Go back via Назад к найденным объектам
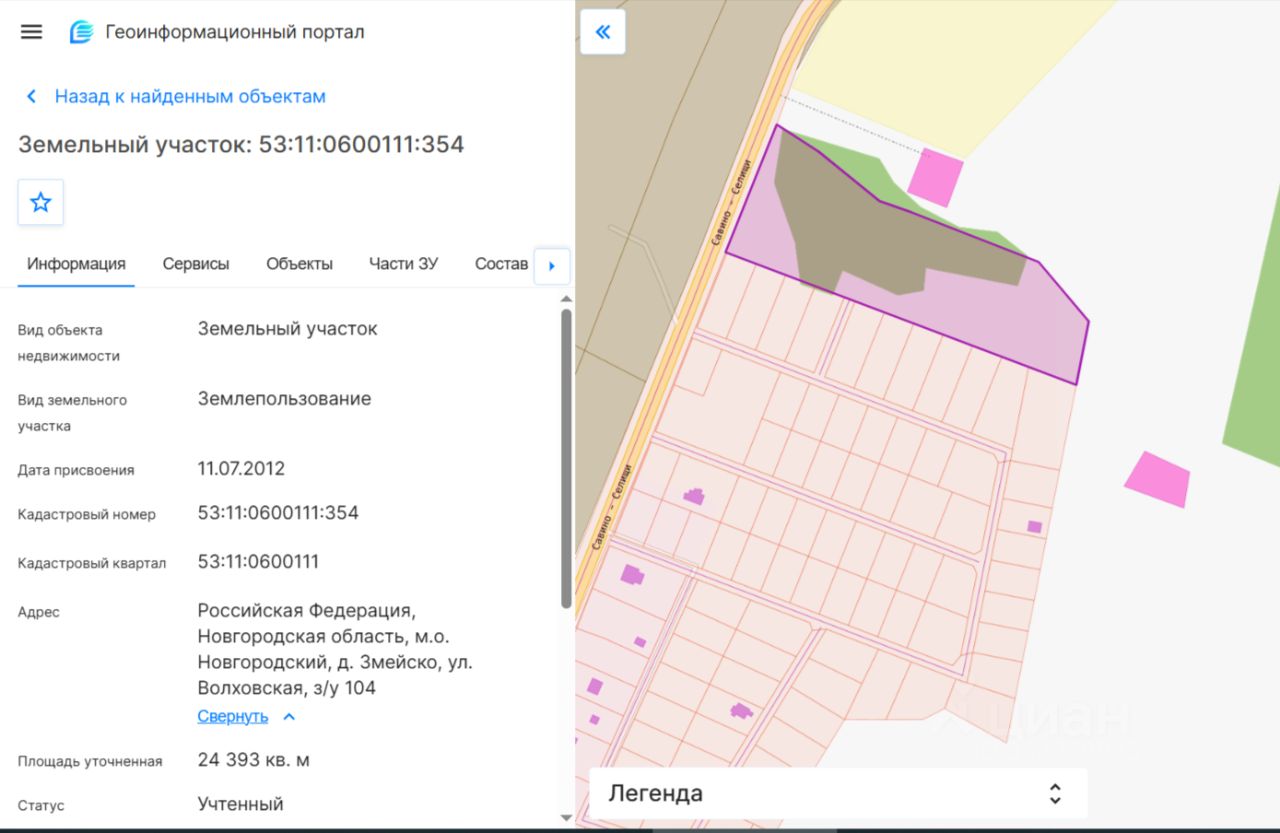Viewport: 1280px width, 833px height. pos(190,97)
